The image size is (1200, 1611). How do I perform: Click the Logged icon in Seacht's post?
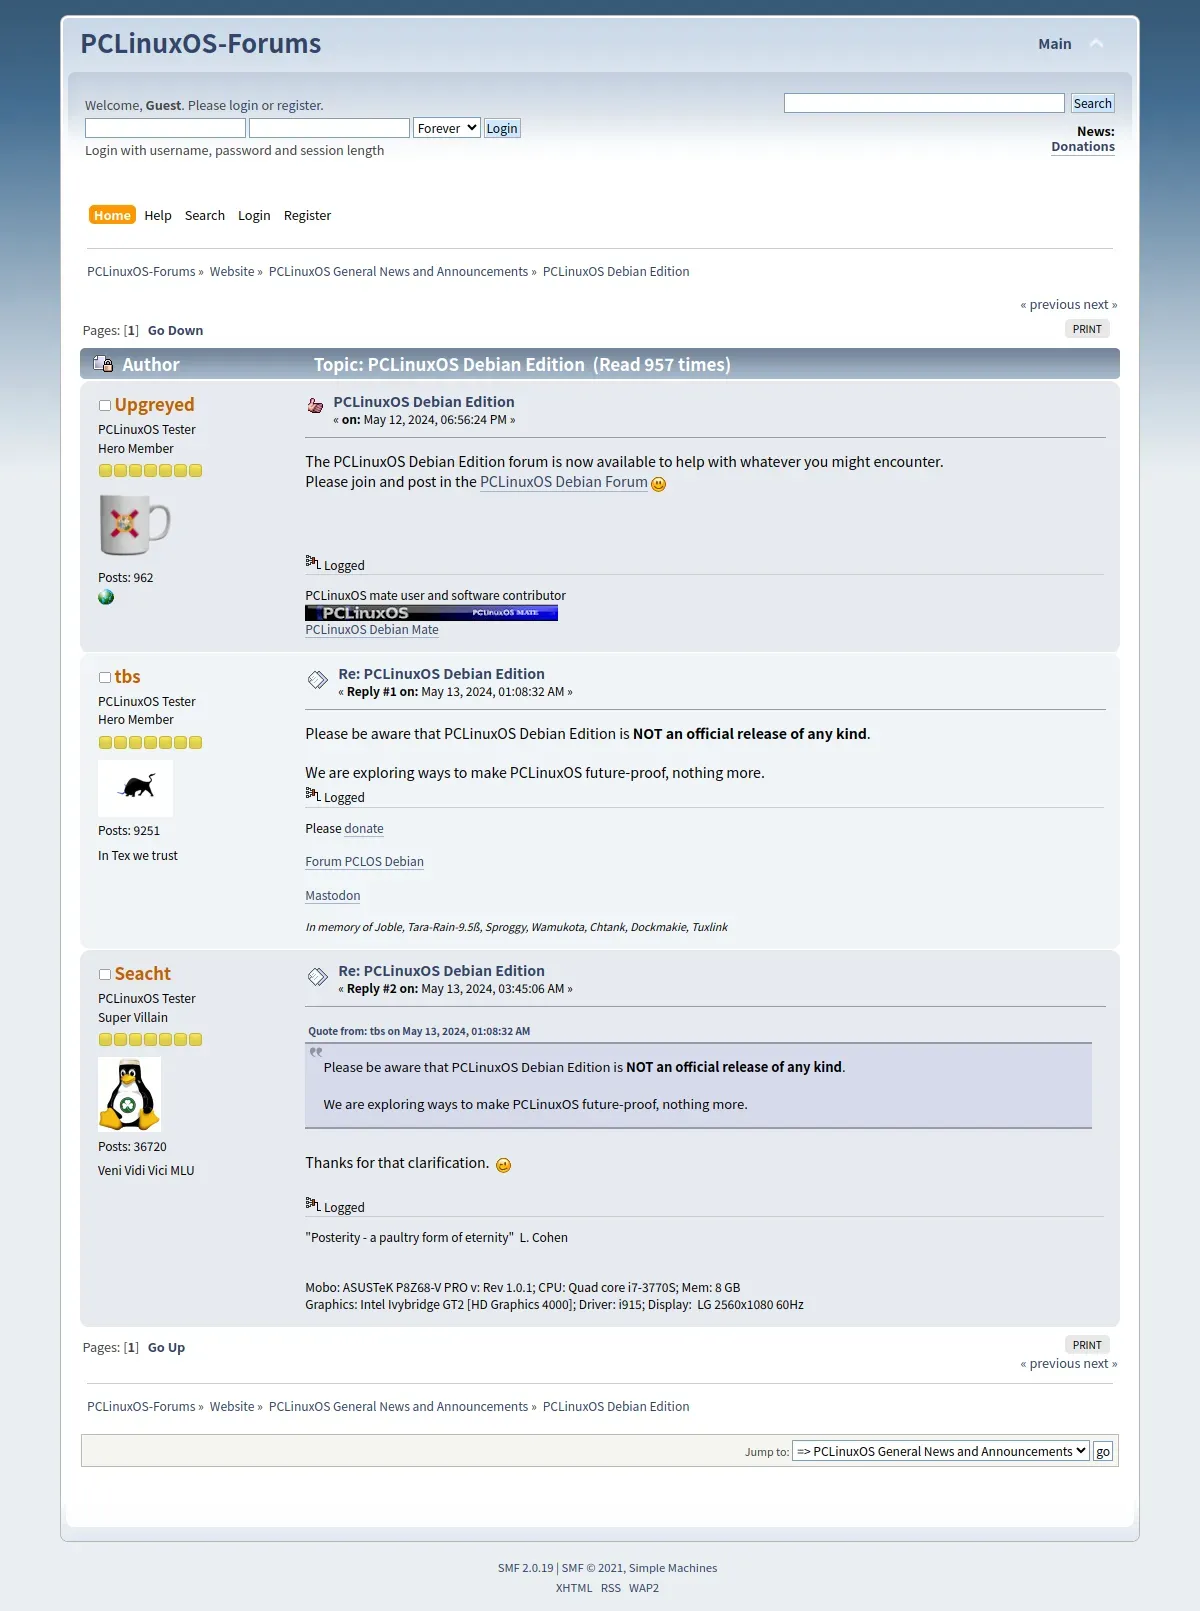click(312, 1205)
